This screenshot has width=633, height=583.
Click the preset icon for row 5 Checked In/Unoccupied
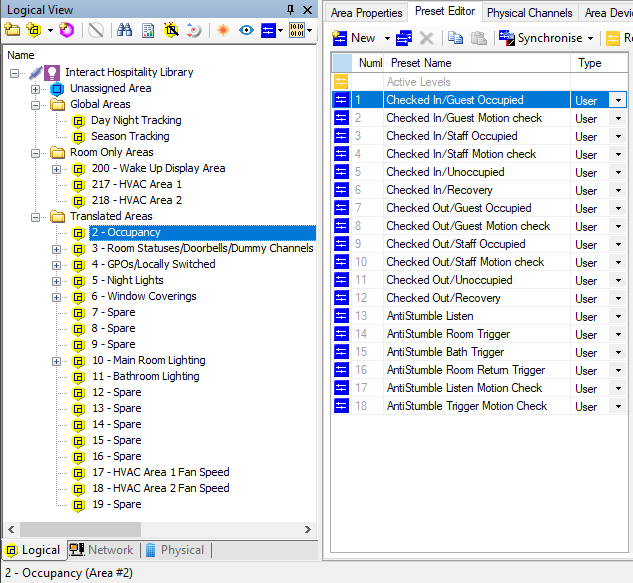pos(341,172)
